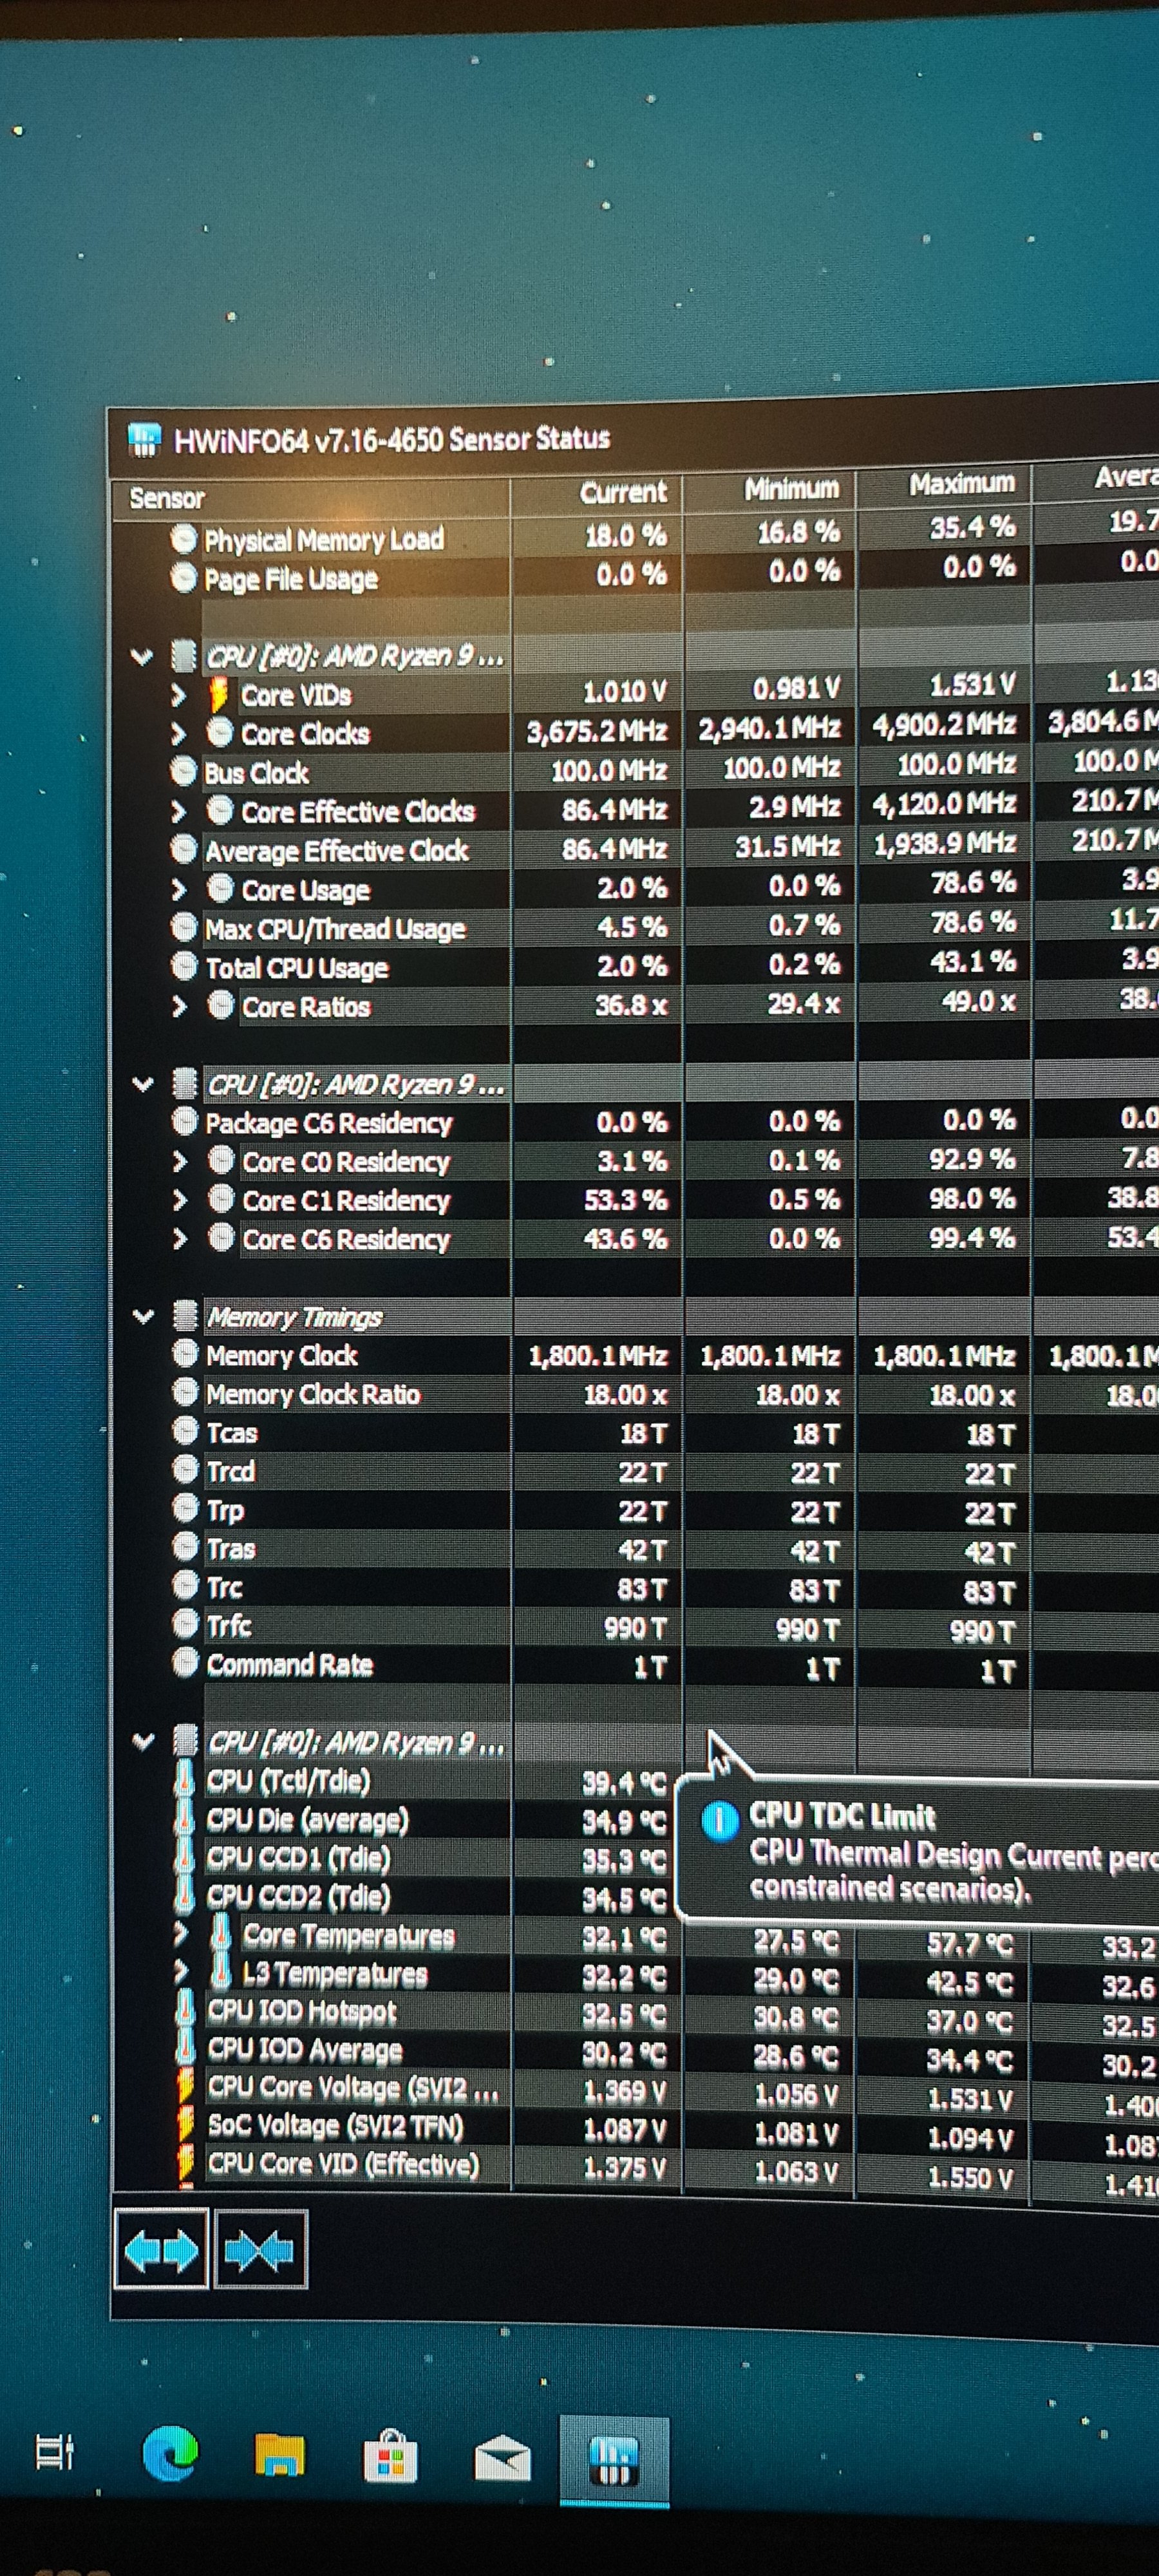Expand the Core Clocks row
Viewport: 1159px width, 2576px height.
click(179, 734)
